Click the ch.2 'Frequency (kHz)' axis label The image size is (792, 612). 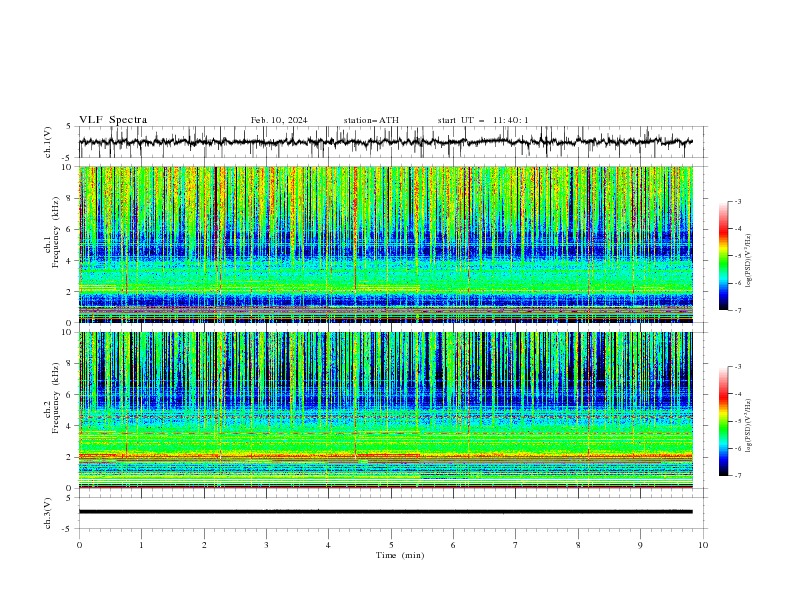[56, 398]
